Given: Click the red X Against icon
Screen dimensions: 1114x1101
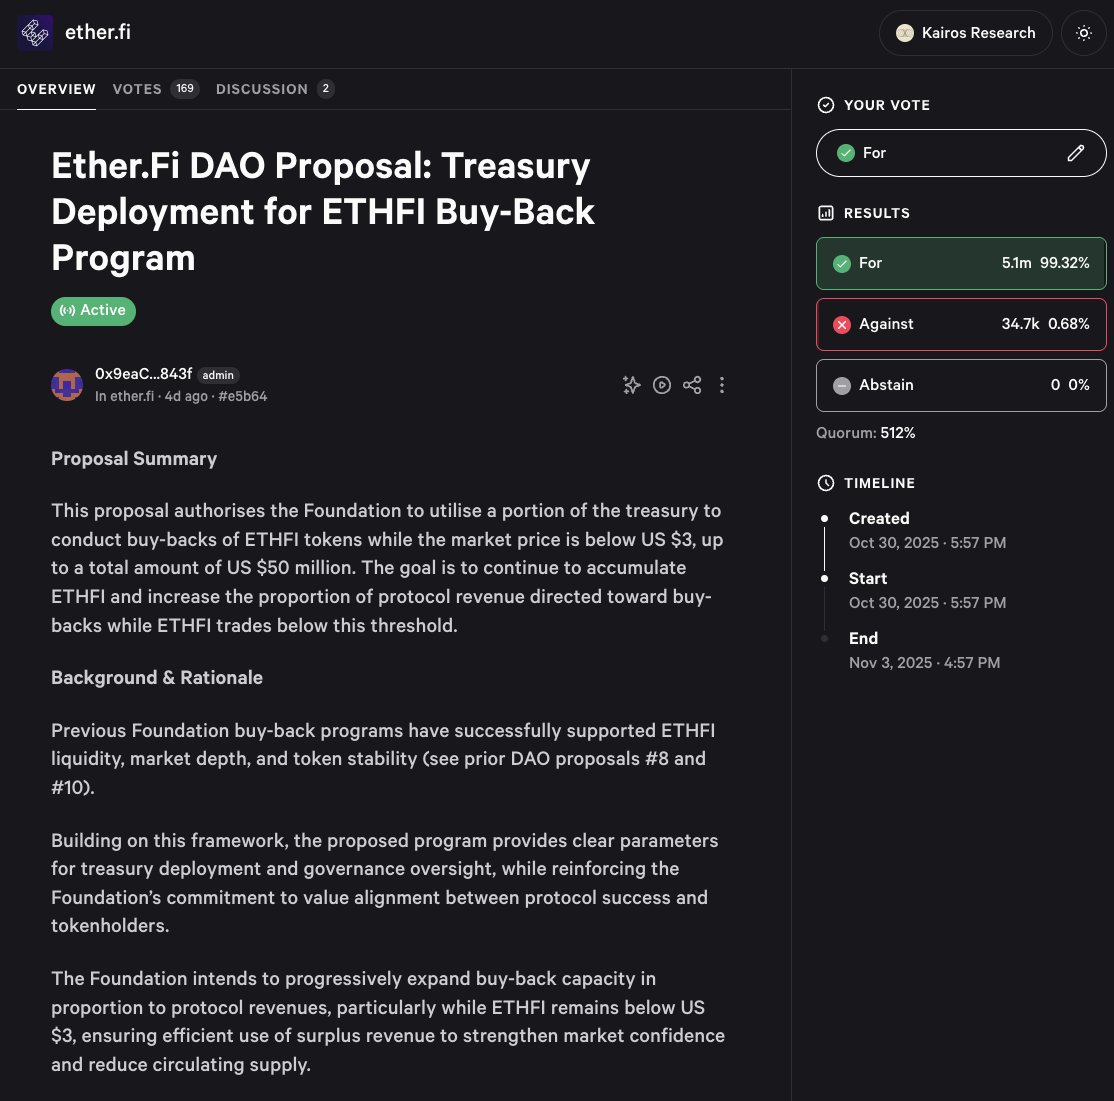Looking at the screenshot, I should point(842,325).
